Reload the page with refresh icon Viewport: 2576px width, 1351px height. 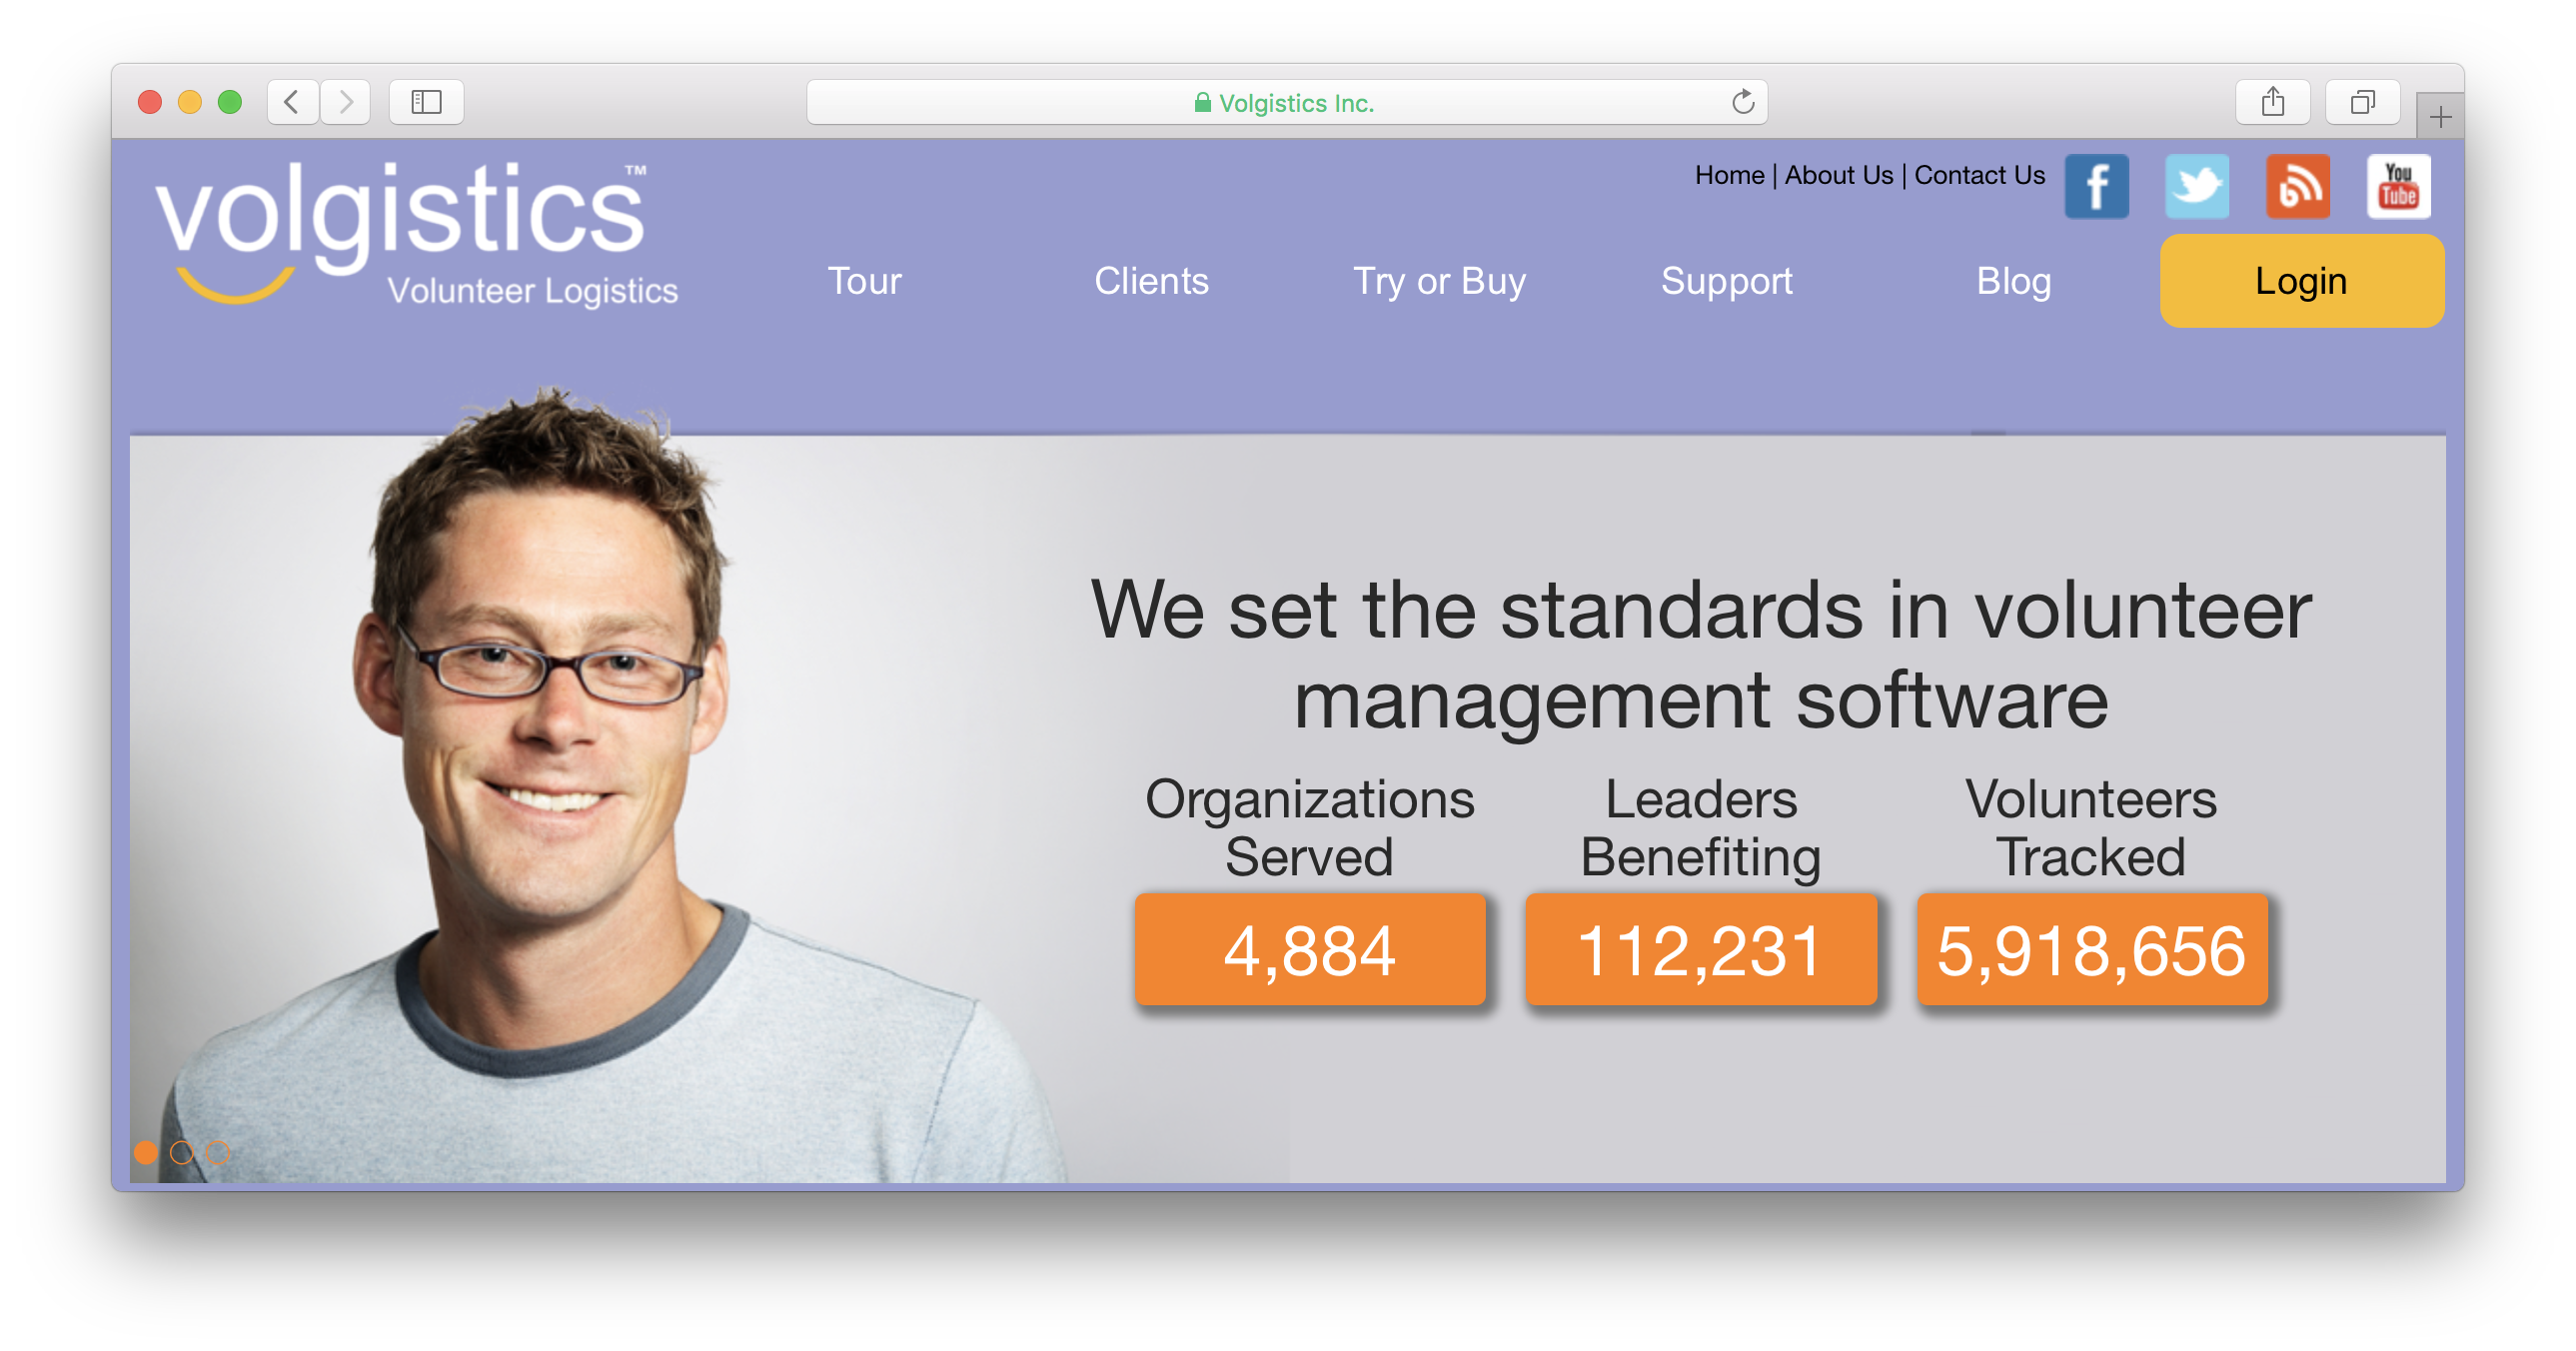coord(1742,102)
